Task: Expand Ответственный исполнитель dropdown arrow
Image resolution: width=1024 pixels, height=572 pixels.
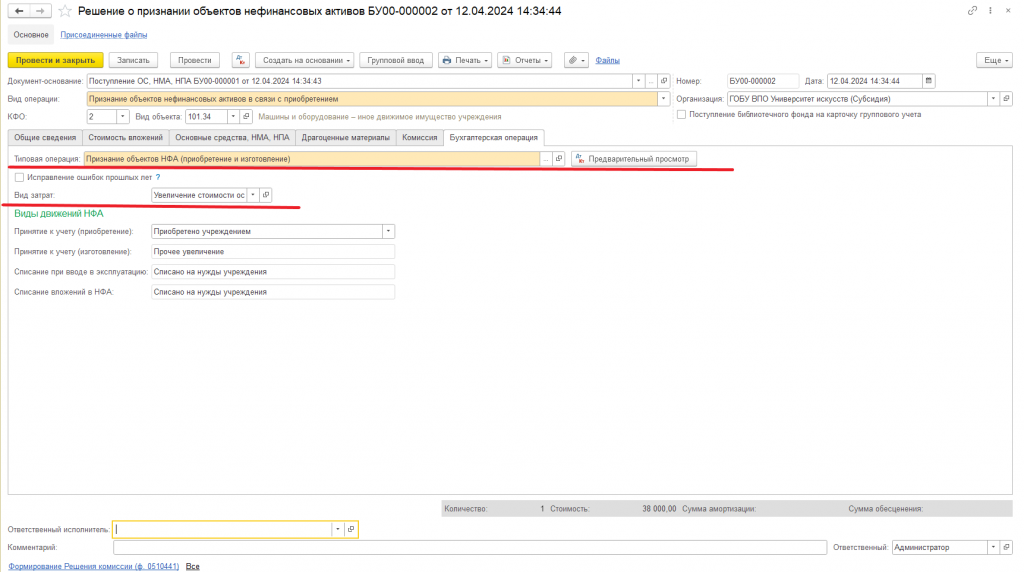Action: tap(338, 530)
